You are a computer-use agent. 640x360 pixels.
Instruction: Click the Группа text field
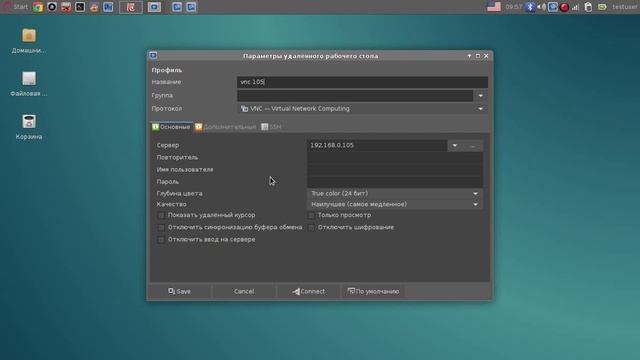[x=355, y=96]
